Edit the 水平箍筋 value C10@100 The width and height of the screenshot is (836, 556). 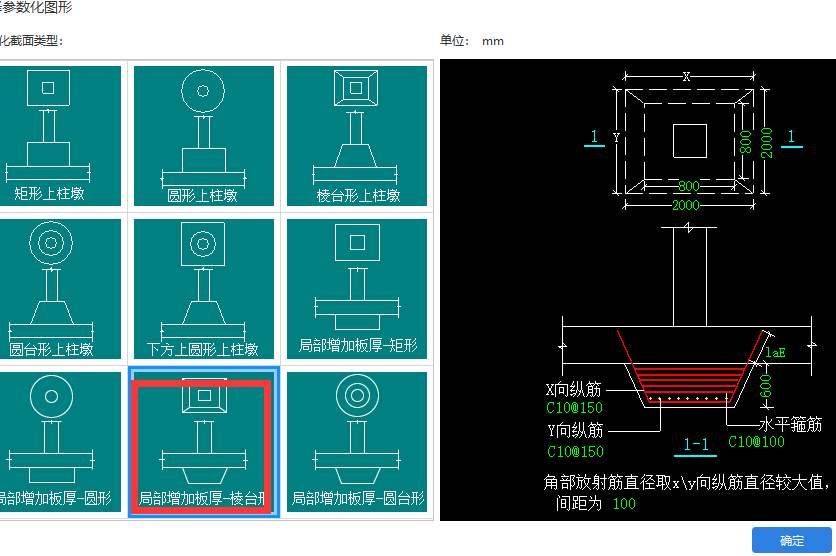(x=757, y=442)
